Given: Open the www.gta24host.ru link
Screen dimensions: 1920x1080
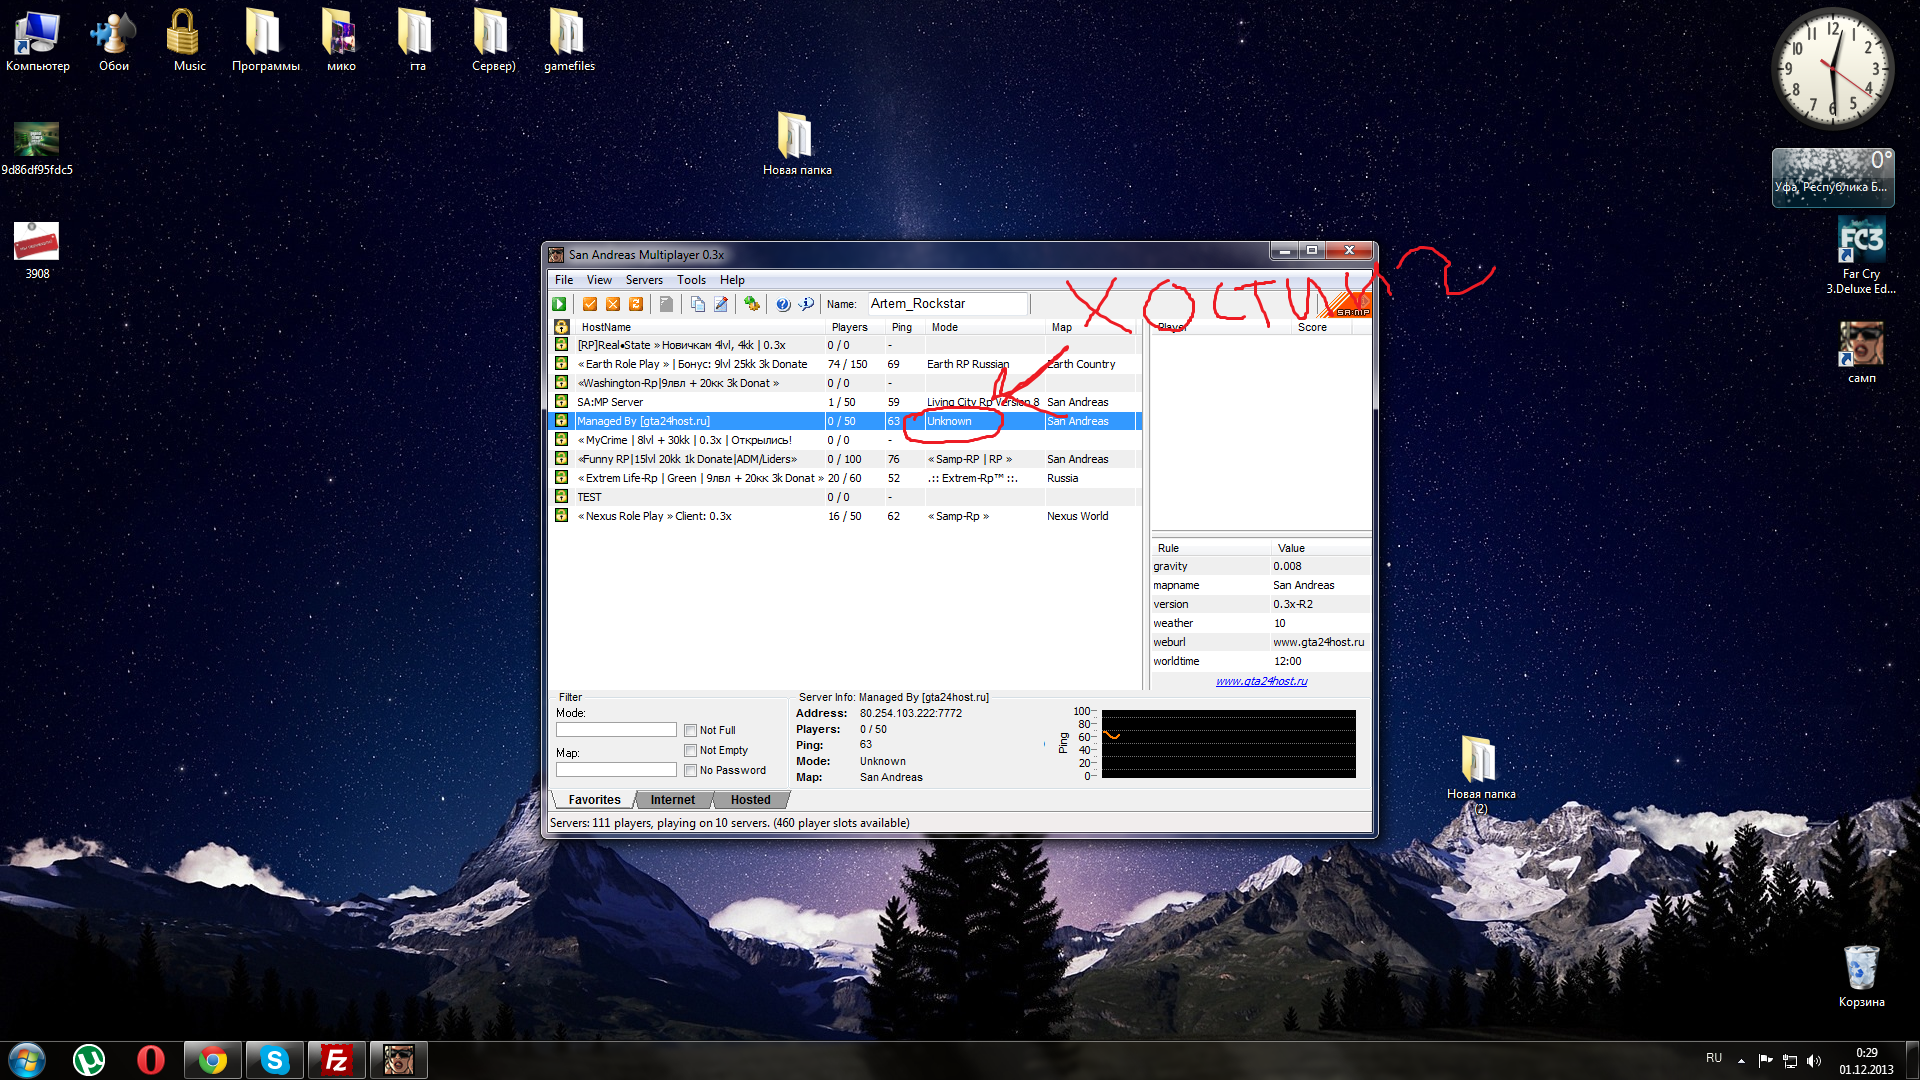Looking at the screenshot, I should tap(1261, 681).
